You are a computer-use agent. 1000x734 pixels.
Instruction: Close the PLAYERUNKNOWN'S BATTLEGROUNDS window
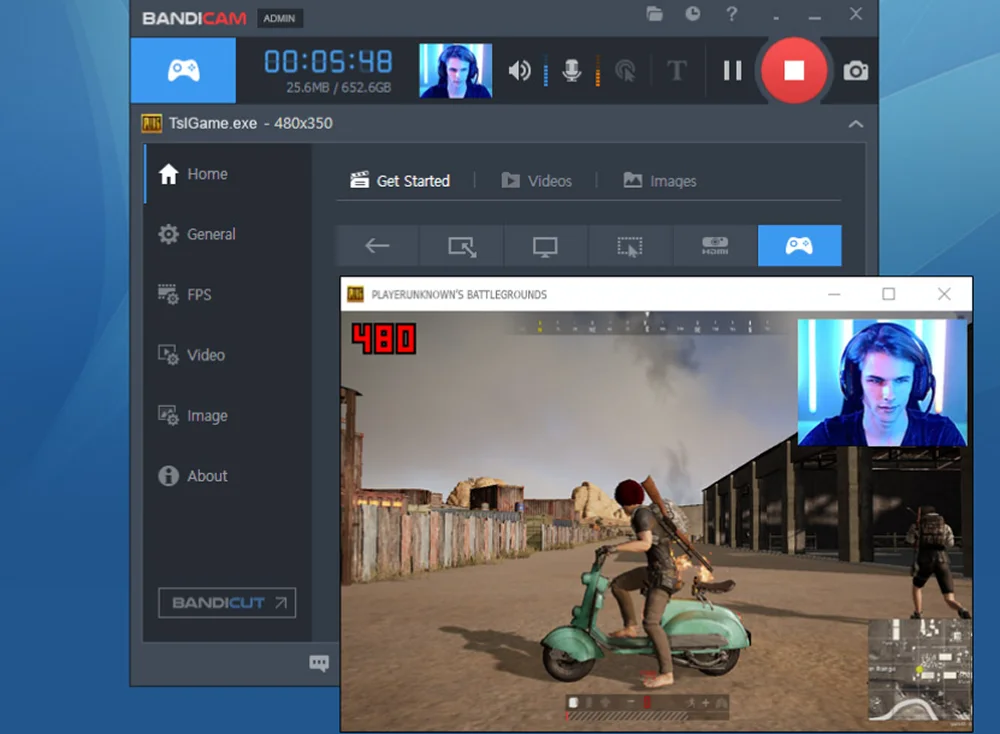(944, 293)
